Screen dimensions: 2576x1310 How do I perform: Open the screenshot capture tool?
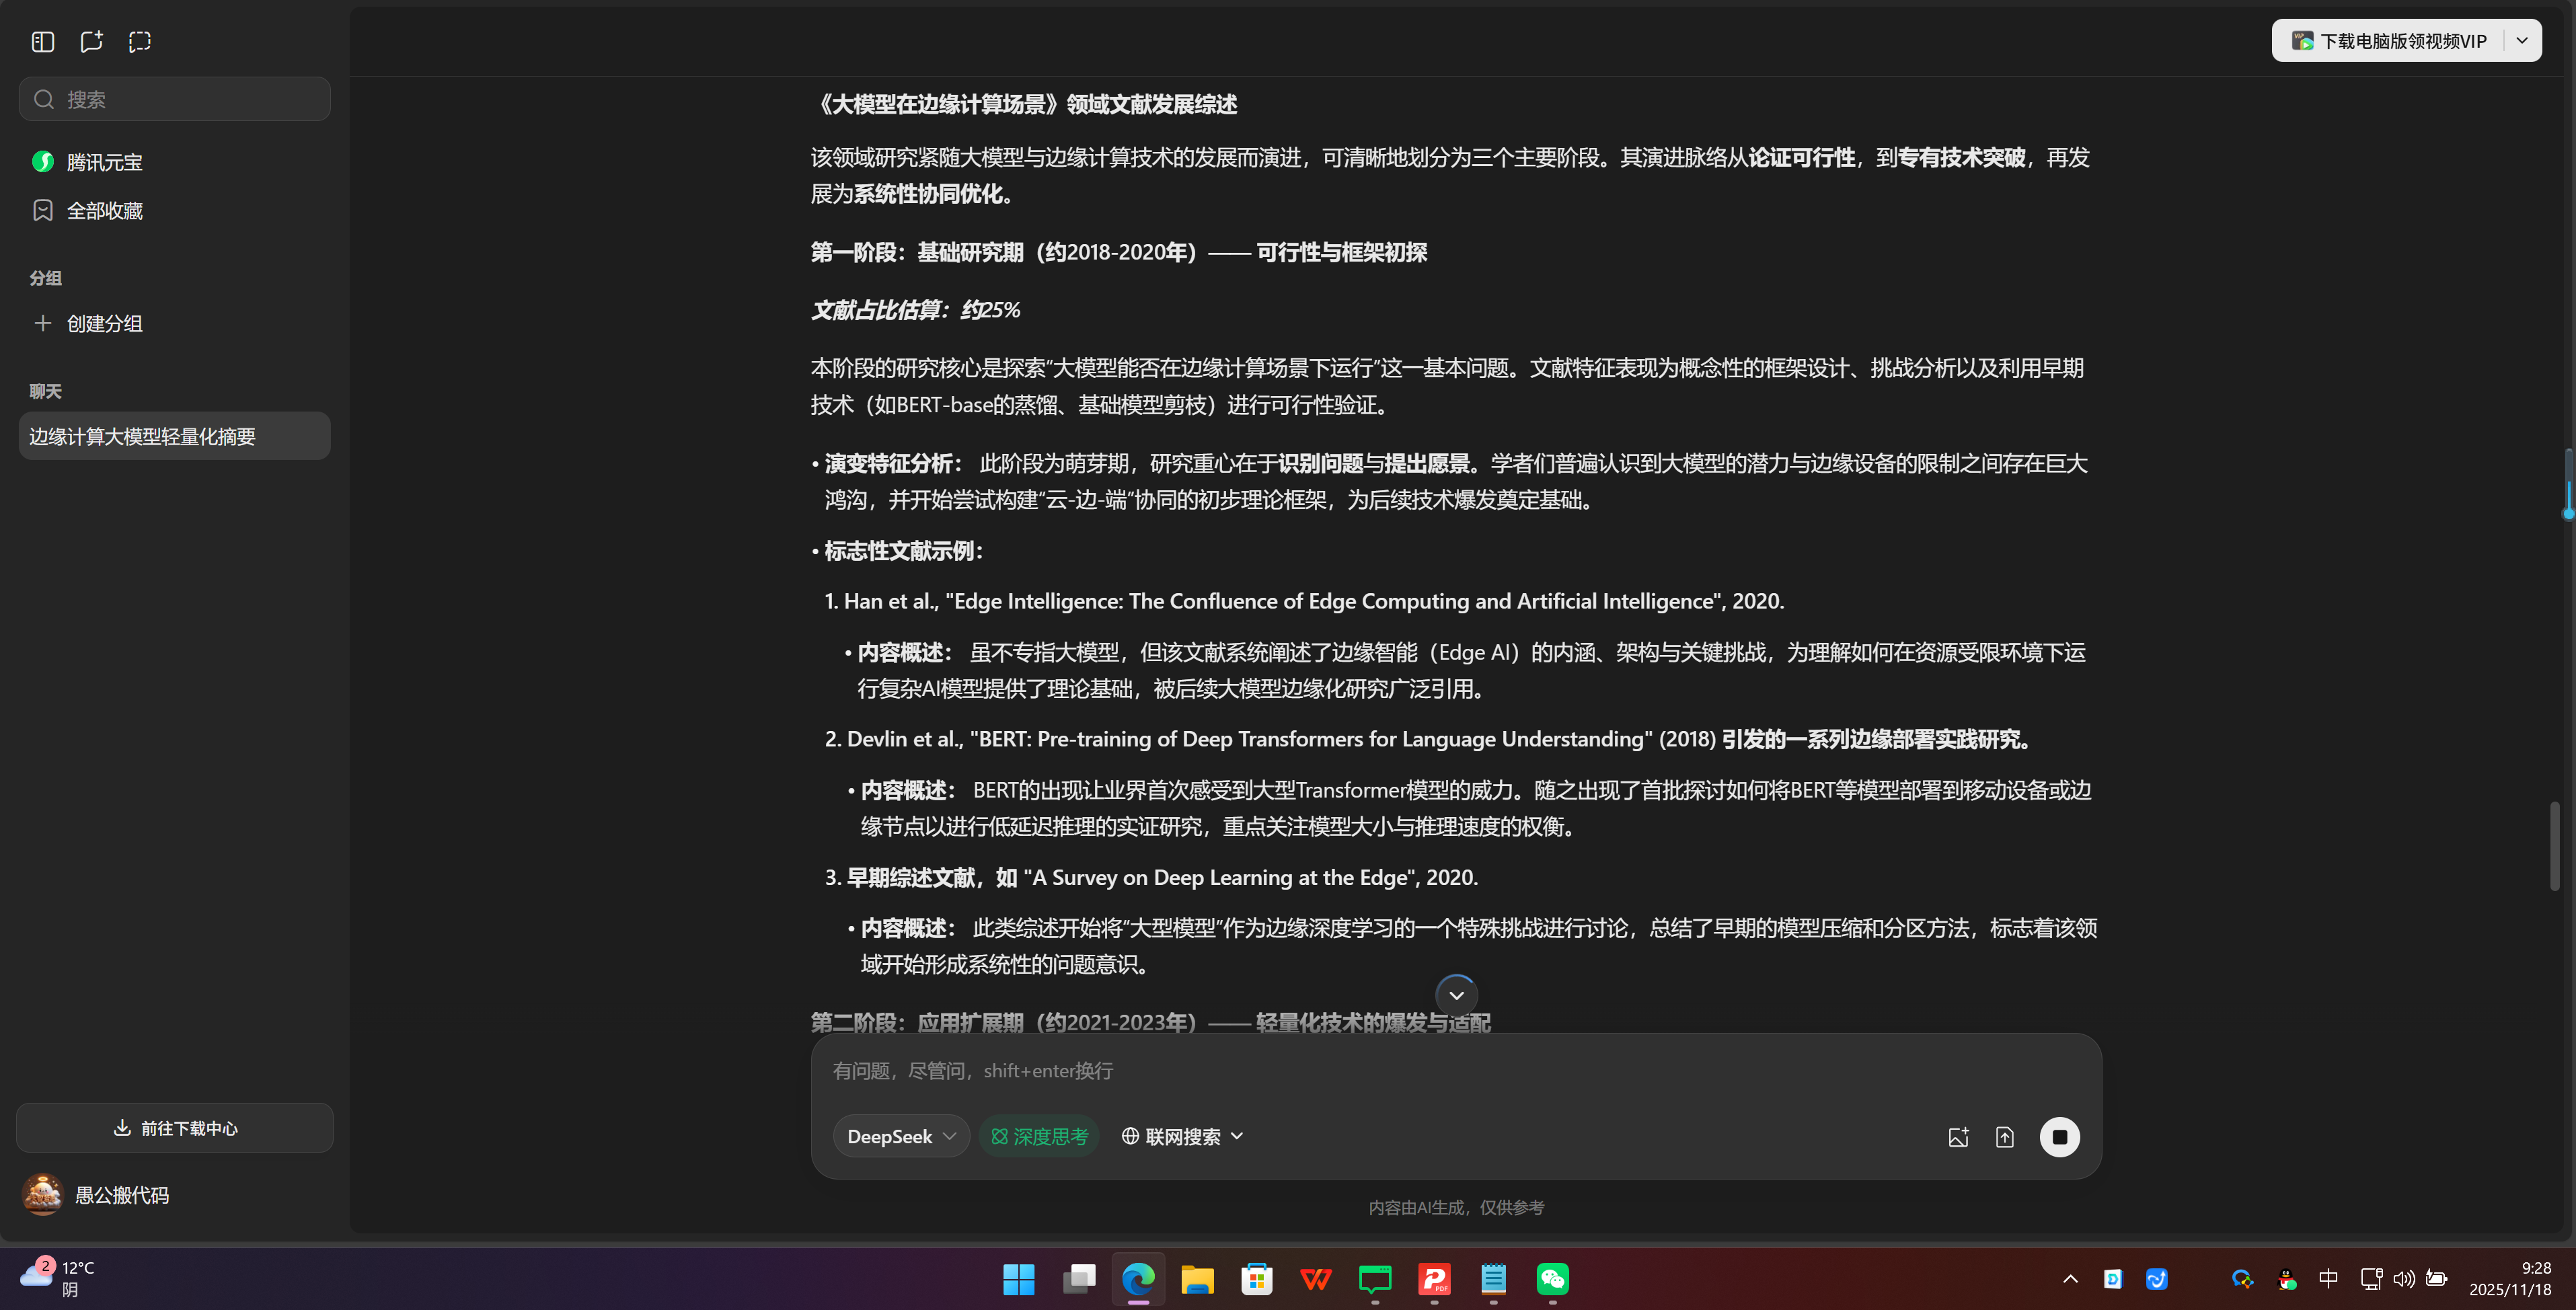(x=139, y=42)
